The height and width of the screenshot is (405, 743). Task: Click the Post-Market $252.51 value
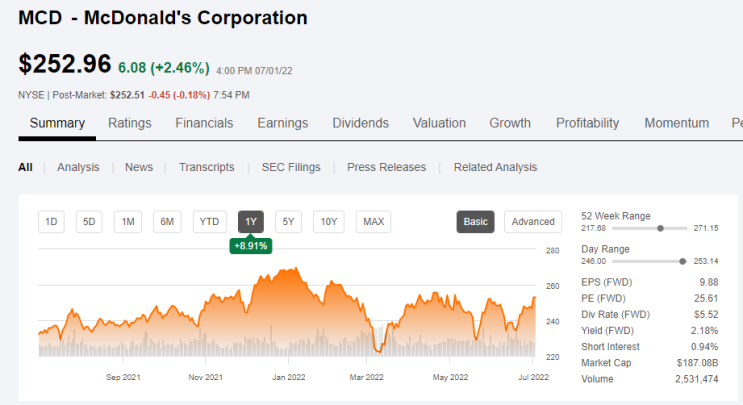(127, 95)
